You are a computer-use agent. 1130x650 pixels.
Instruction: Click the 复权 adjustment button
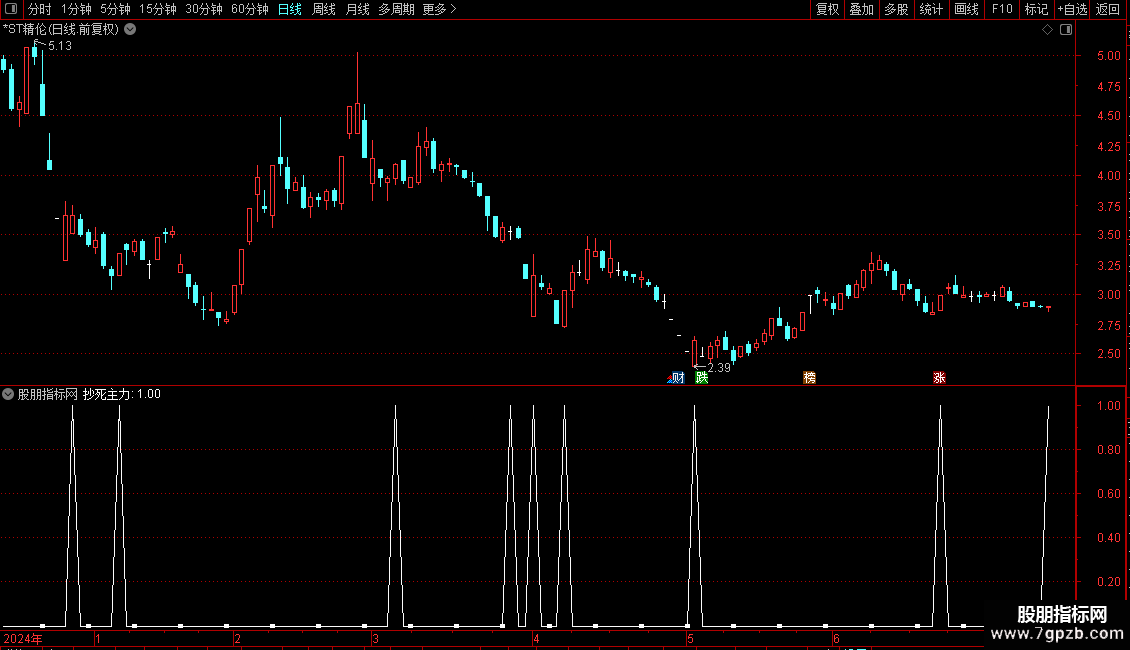(x=827, y=9)
